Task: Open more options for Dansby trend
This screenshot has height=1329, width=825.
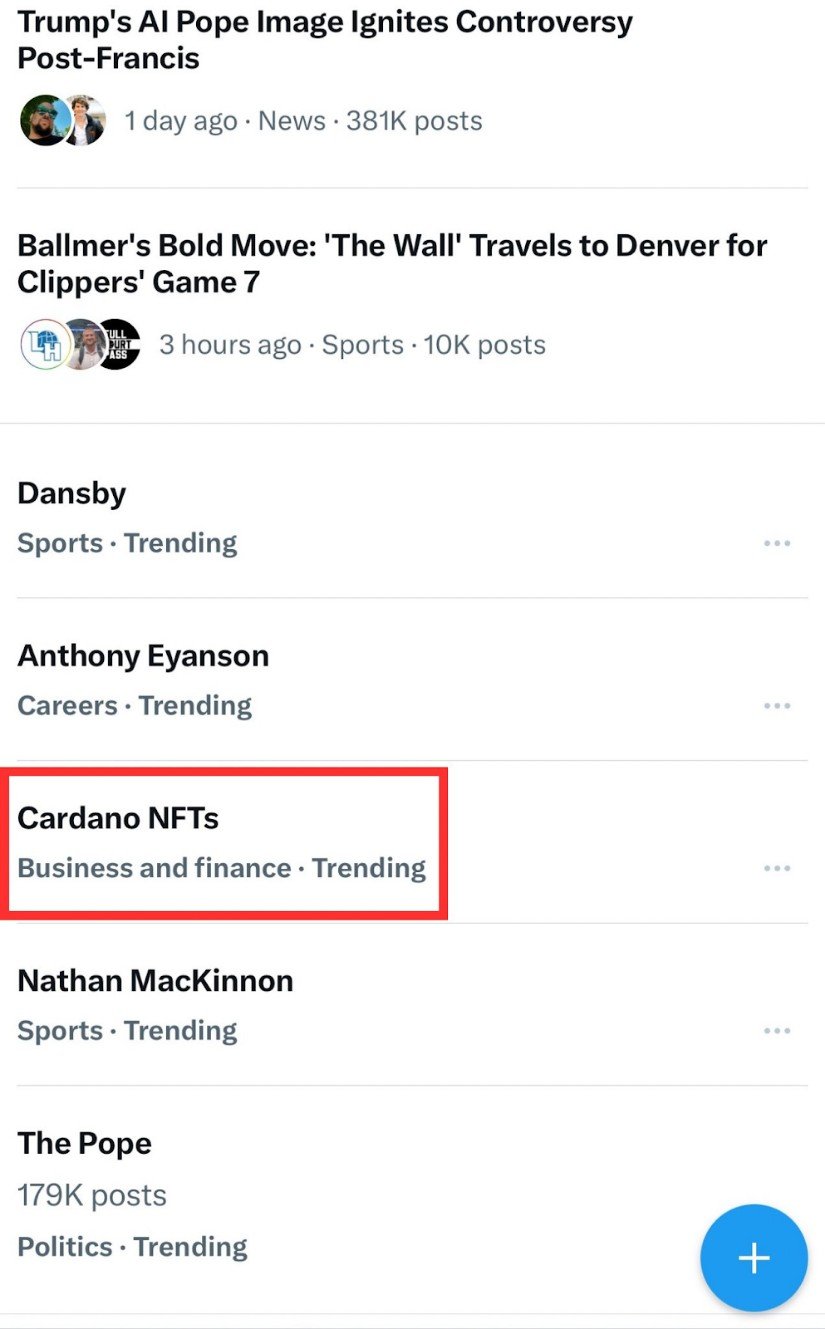Action: pyautogui.click(x=777, y=543)
